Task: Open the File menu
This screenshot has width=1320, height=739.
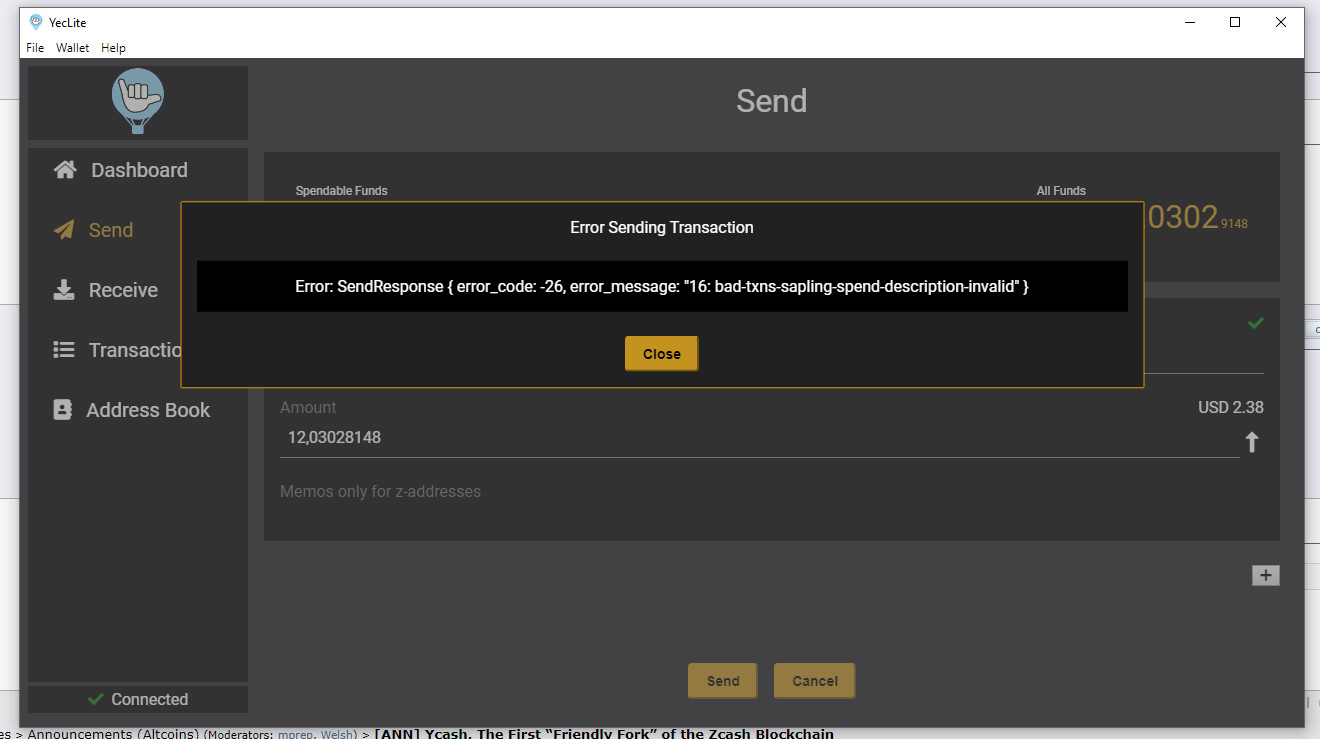Action: 35,48
